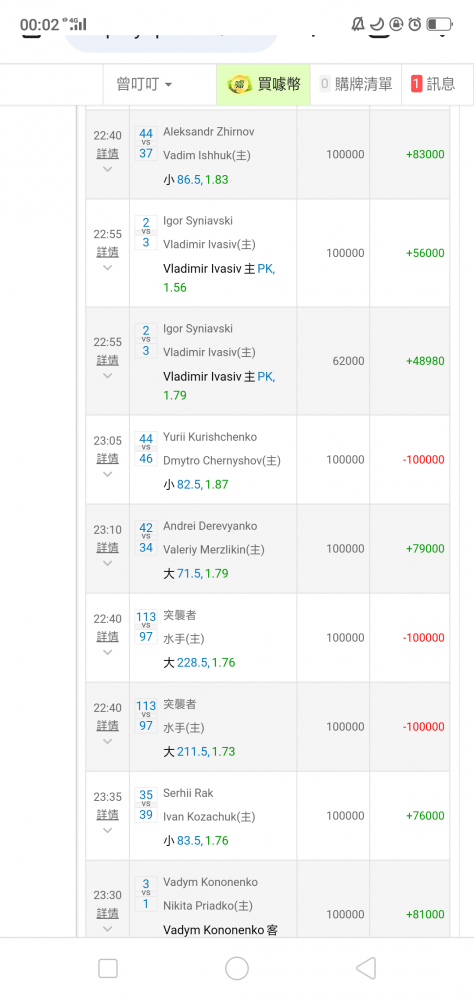The image size is (474, 1000).
Task: Open the red 訊息 notification badge
Action: click(417, 84)
